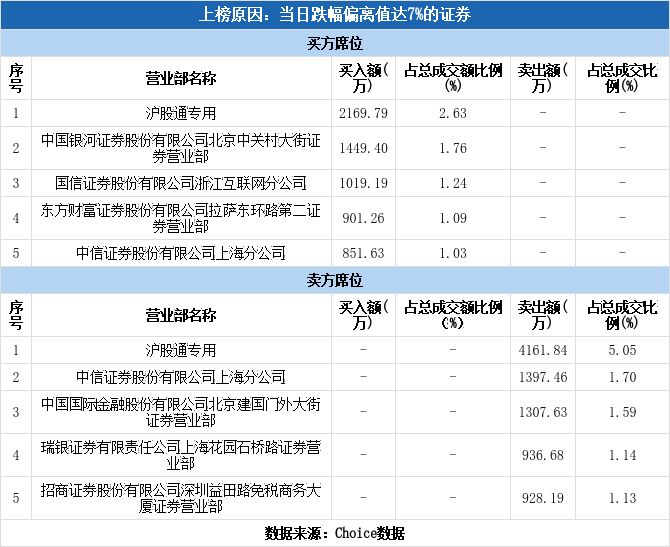Click percentage value 1.76
Image resolution: width=670 pixels, height=547 pixels.
pos(453,148)
